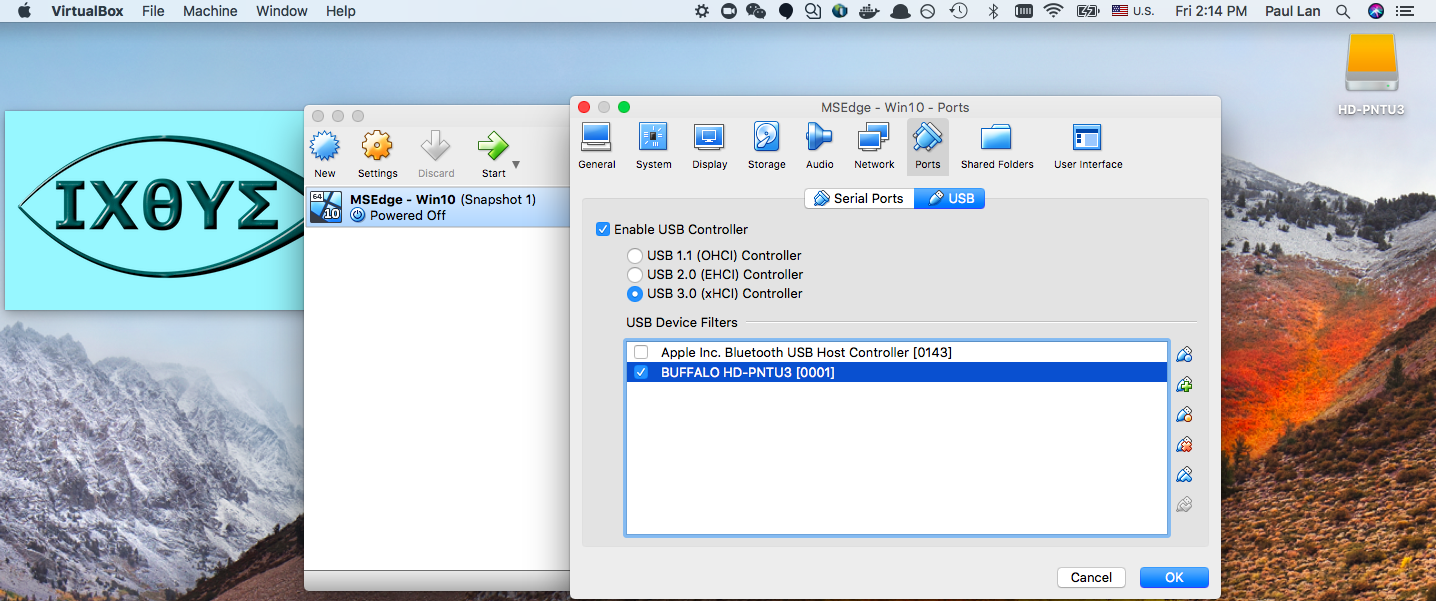
Task: Open the Wi-Fi status menu
Action: click(x=1053, y=11)
